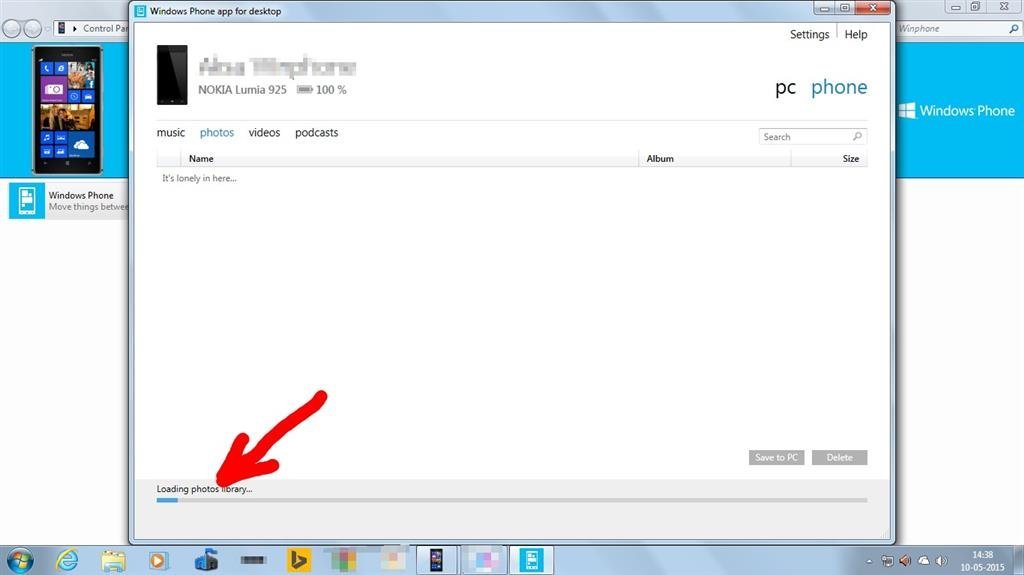Select the videos tab

tap(264, 133)
